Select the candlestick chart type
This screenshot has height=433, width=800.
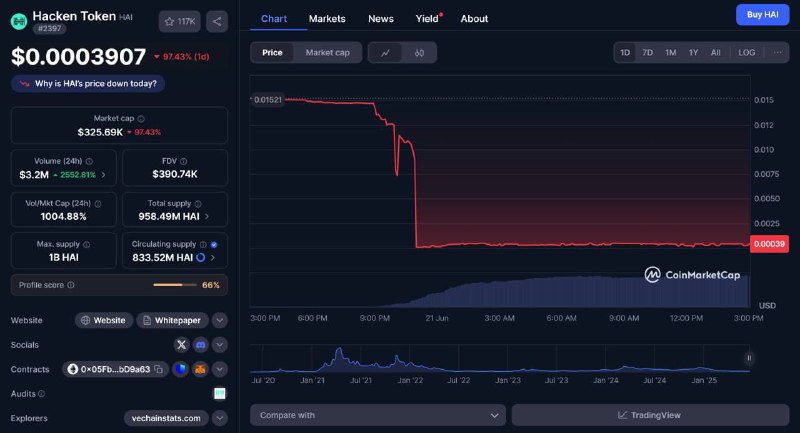coord(419,53)
